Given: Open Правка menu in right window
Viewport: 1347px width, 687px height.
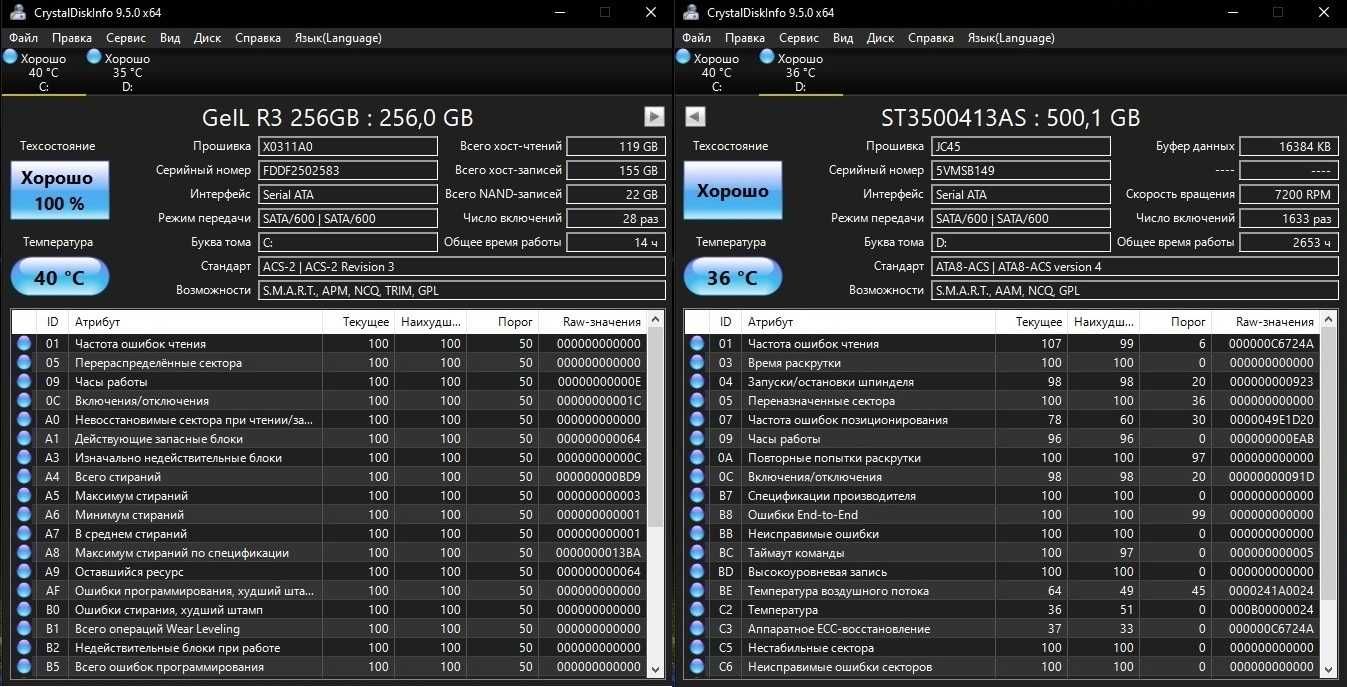Looking at the screenshot, I should coord(745,38).
